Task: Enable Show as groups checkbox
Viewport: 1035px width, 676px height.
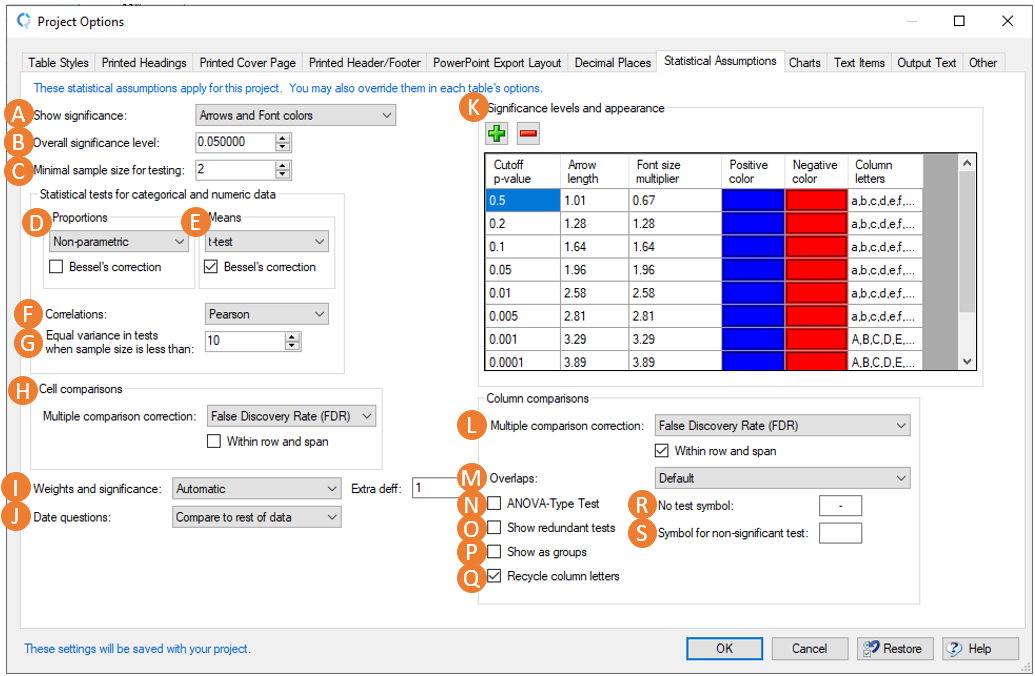Action: (x=494, y=552)
